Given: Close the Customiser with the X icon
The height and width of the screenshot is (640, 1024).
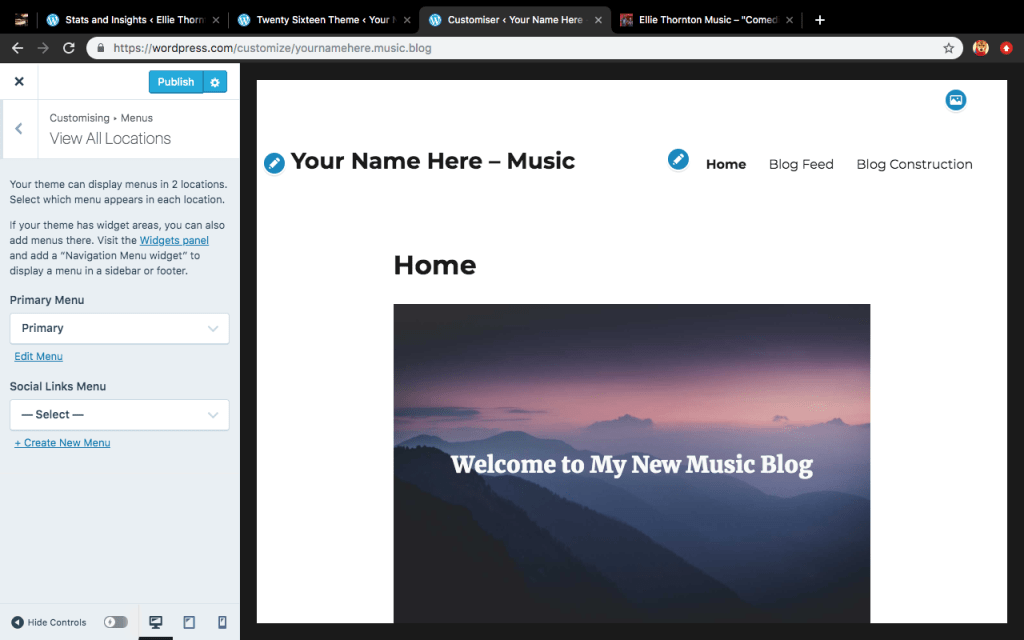Looking at the screenshot, I should pos(19,82).
